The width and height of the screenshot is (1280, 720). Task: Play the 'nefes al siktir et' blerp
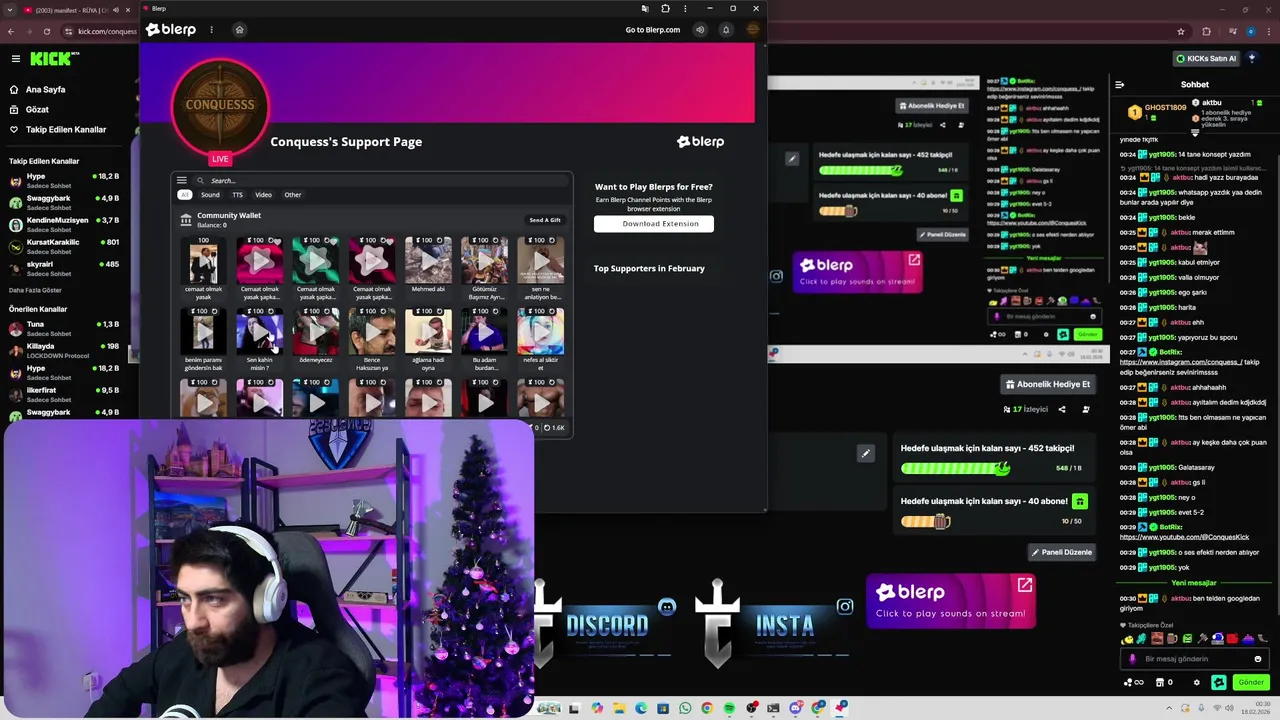tap(540, 332)
